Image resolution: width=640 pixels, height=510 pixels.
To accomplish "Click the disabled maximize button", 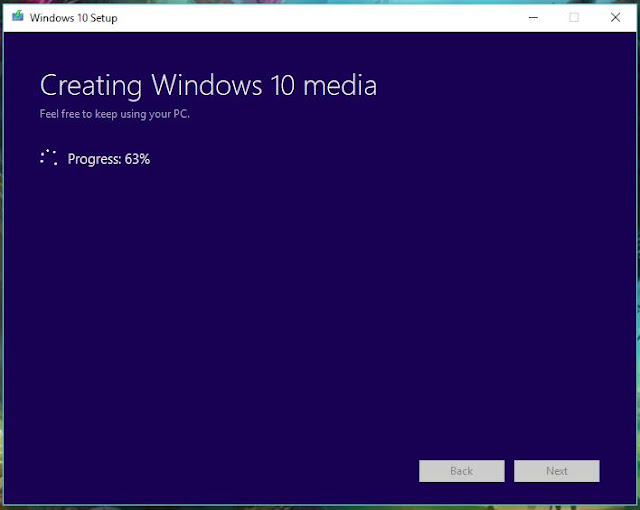I will click(x=574, y=18).
